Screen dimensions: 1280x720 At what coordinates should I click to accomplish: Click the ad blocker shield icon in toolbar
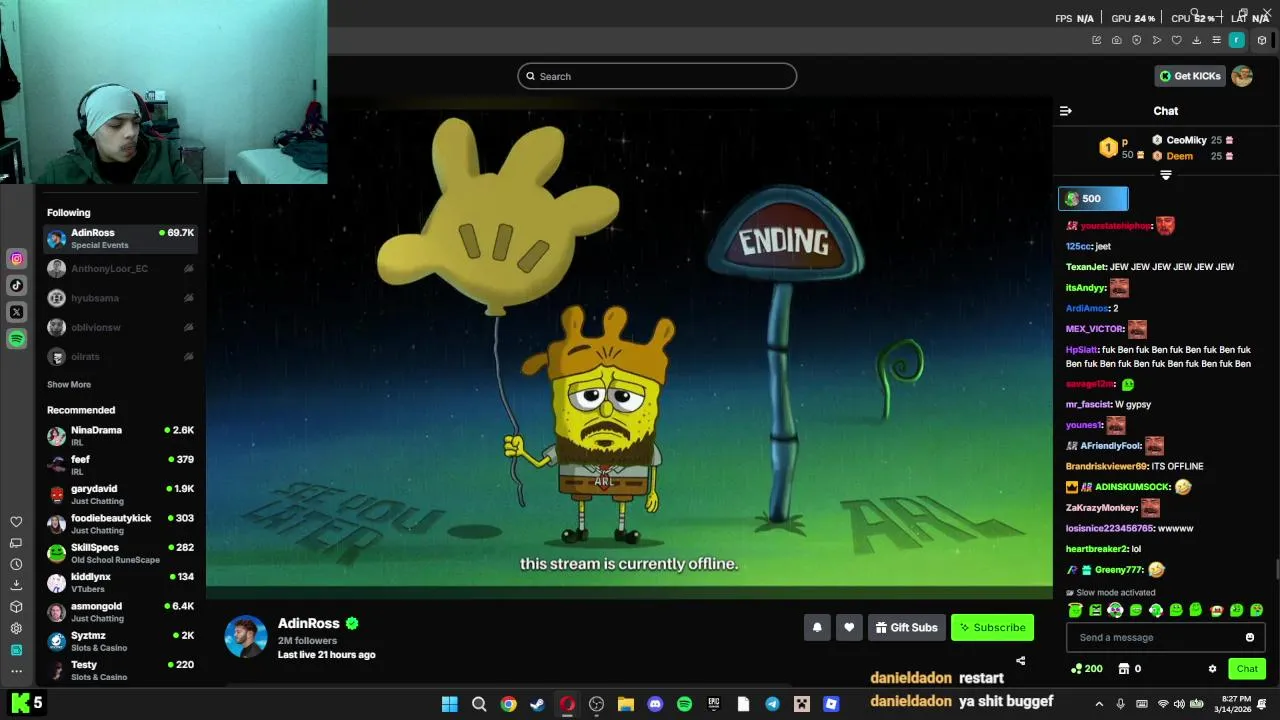[1137, 40]
